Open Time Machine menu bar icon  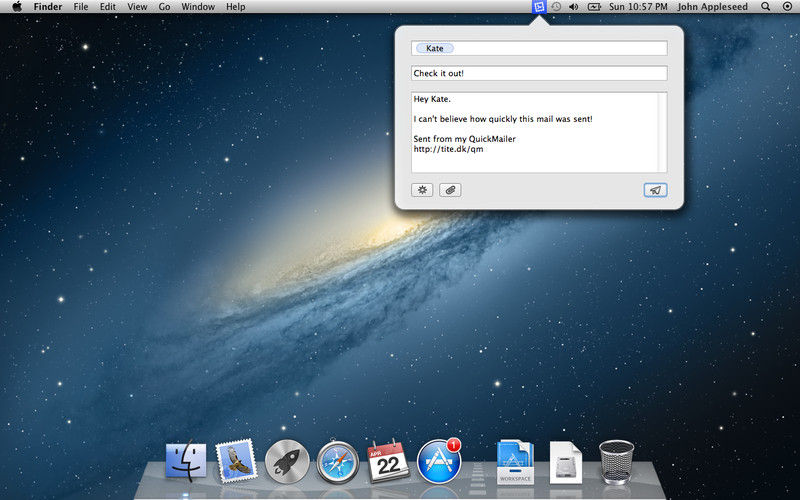point(556,7)
